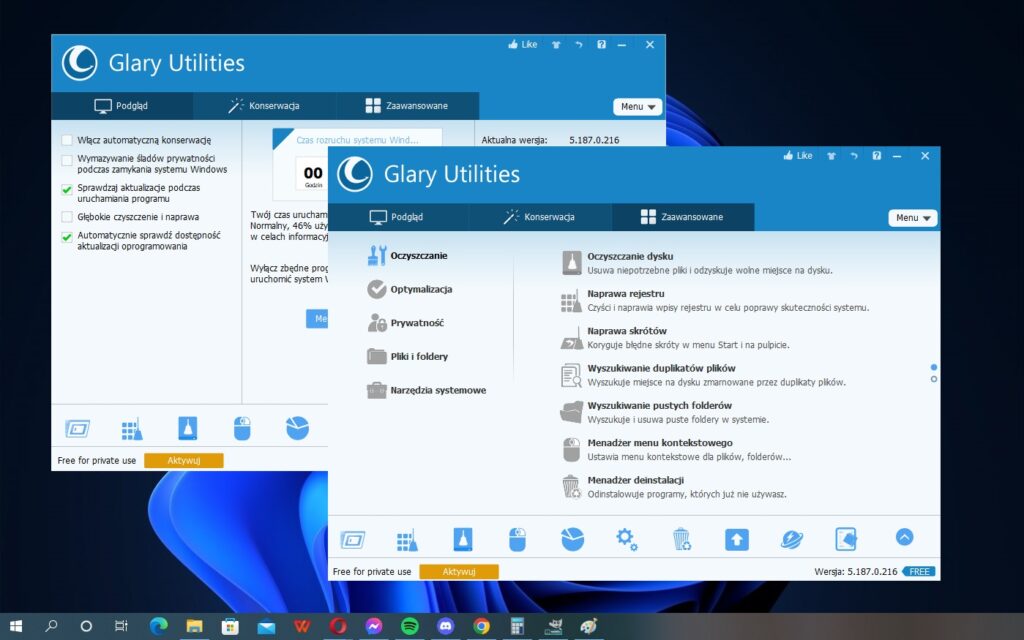Open Windows Start menu
Screen dimensions: 1024x640
[x=16, y=626]
